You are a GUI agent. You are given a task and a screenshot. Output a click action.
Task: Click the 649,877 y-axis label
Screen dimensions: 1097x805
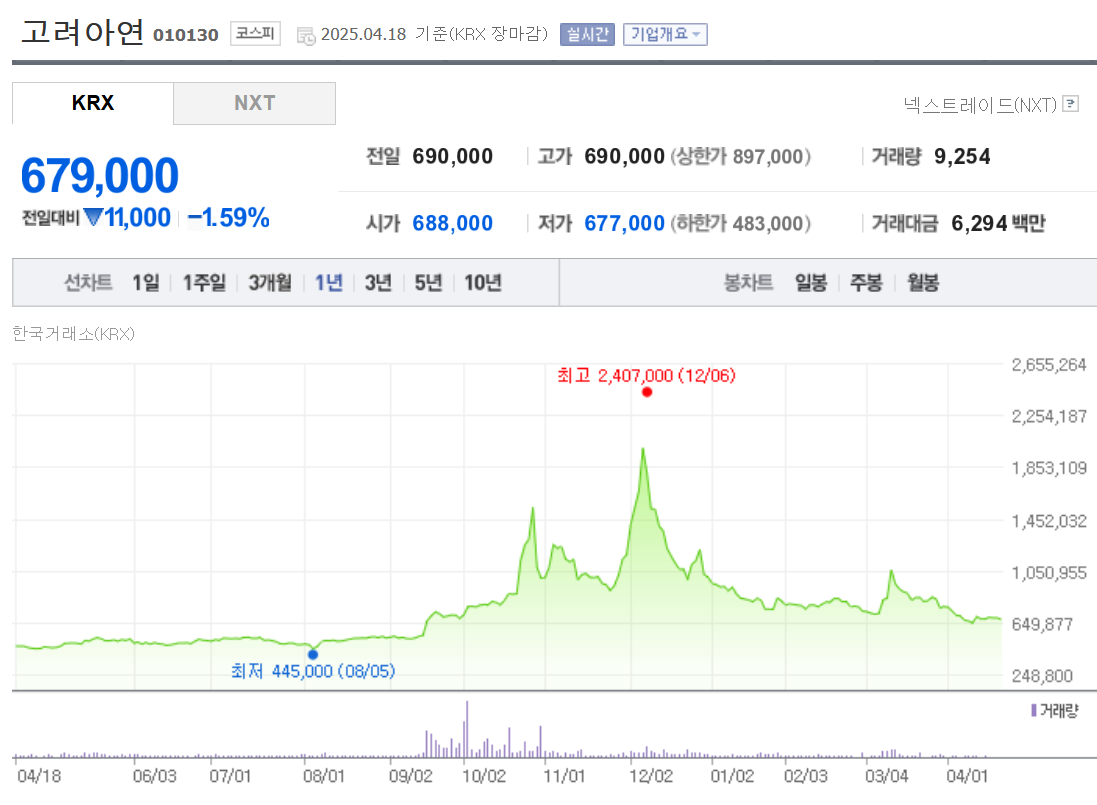[1042, 624]
